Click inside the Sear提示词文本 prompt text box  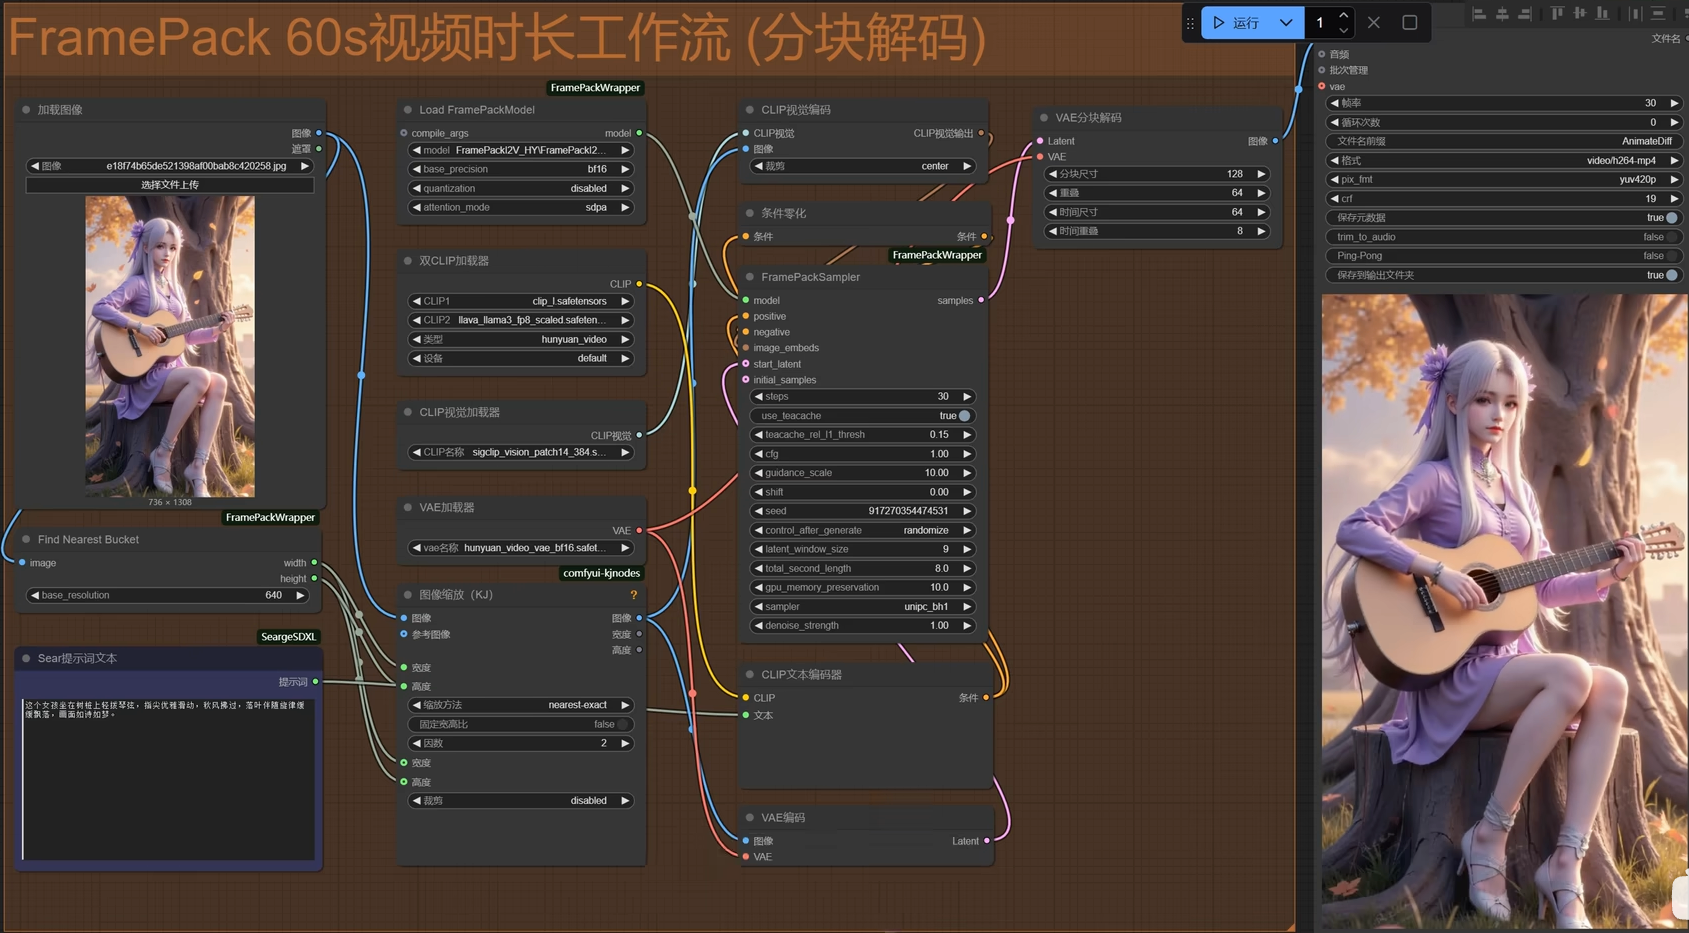pos(168,780)
